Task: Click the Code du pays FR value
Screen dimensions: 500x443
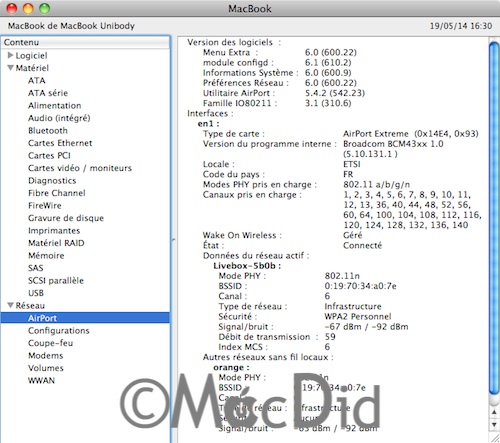Action: point(348,174)
